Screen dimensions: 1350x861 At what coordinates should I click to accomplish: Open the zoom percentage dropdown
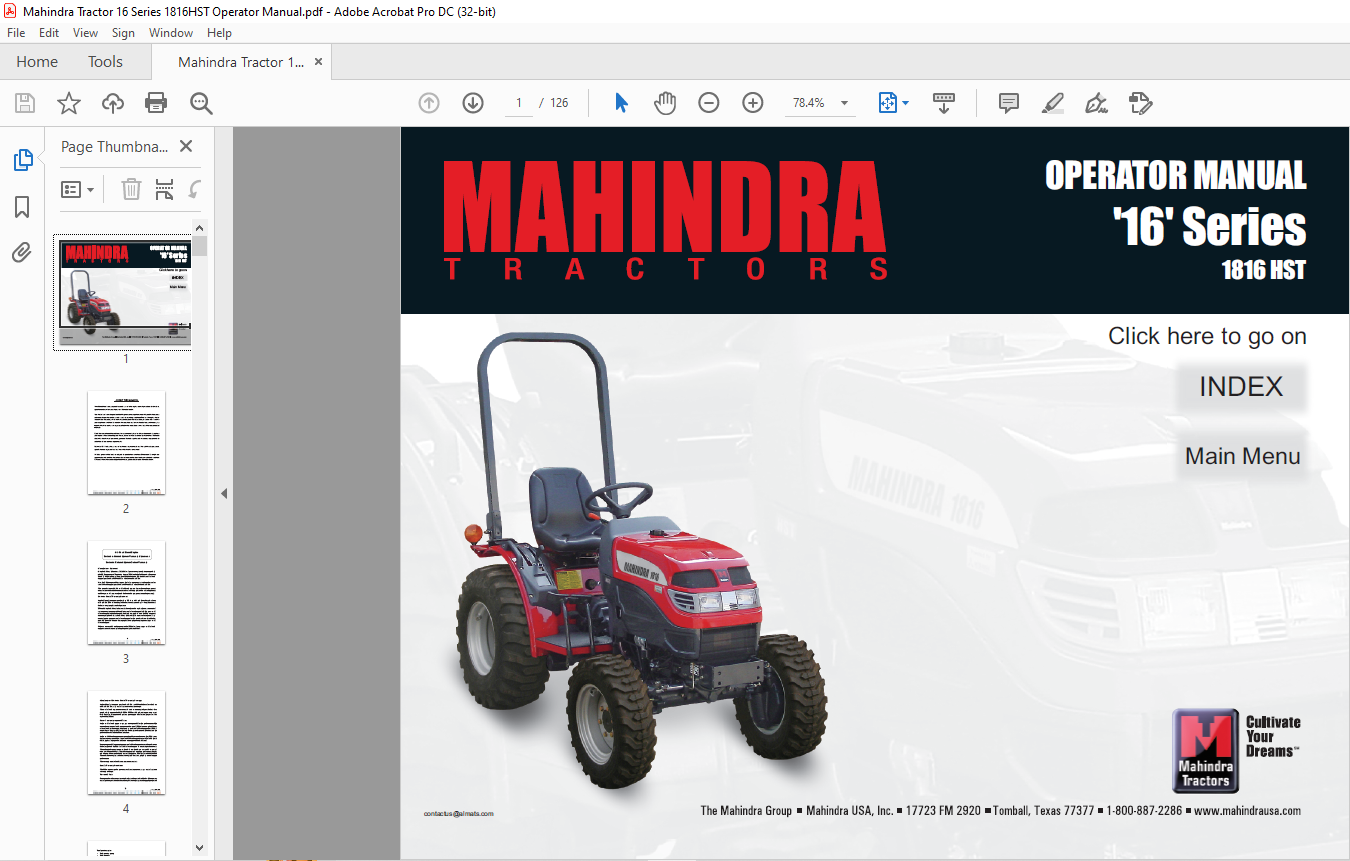click(x=845, y=103)
